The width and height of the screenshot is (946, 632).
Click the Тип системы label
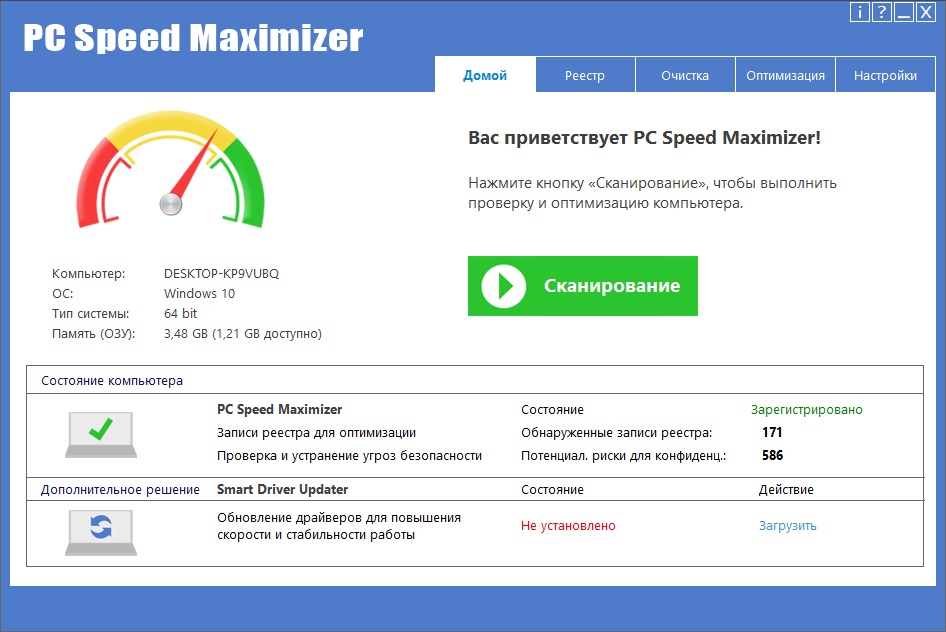(90, 314)
